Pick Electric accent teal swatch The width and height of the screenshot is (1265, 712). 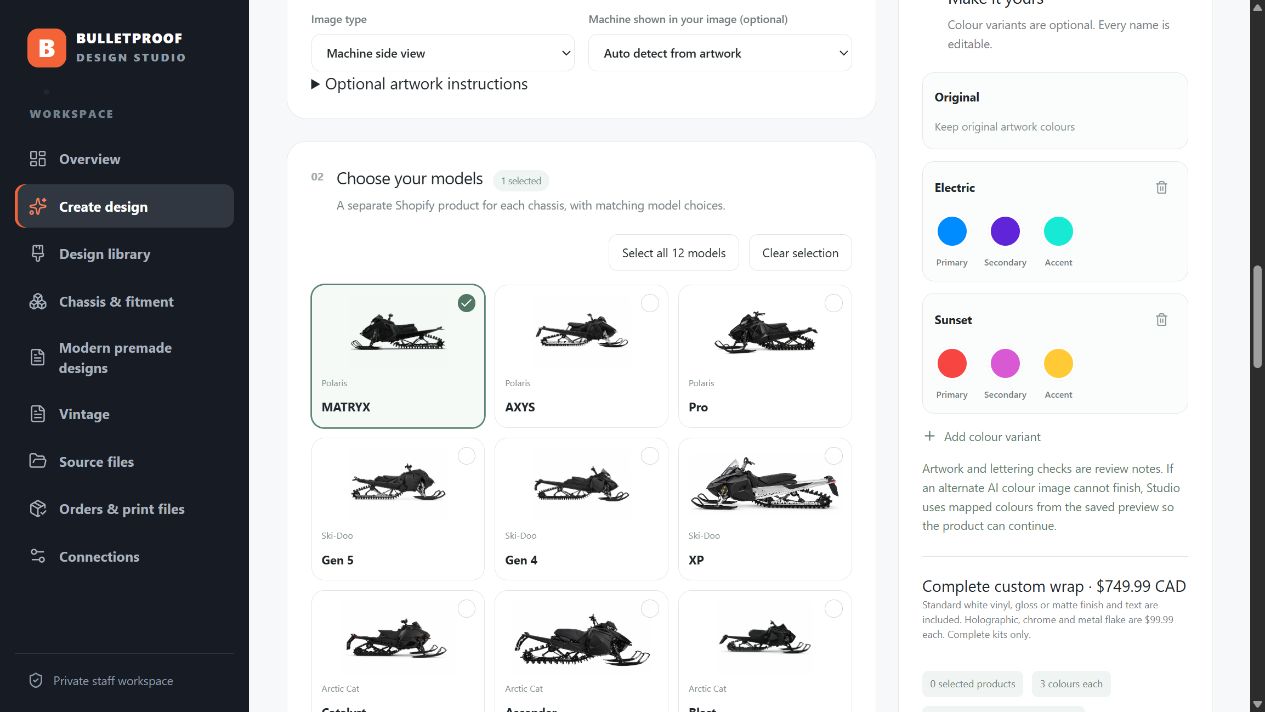[x=1058, y=231]
